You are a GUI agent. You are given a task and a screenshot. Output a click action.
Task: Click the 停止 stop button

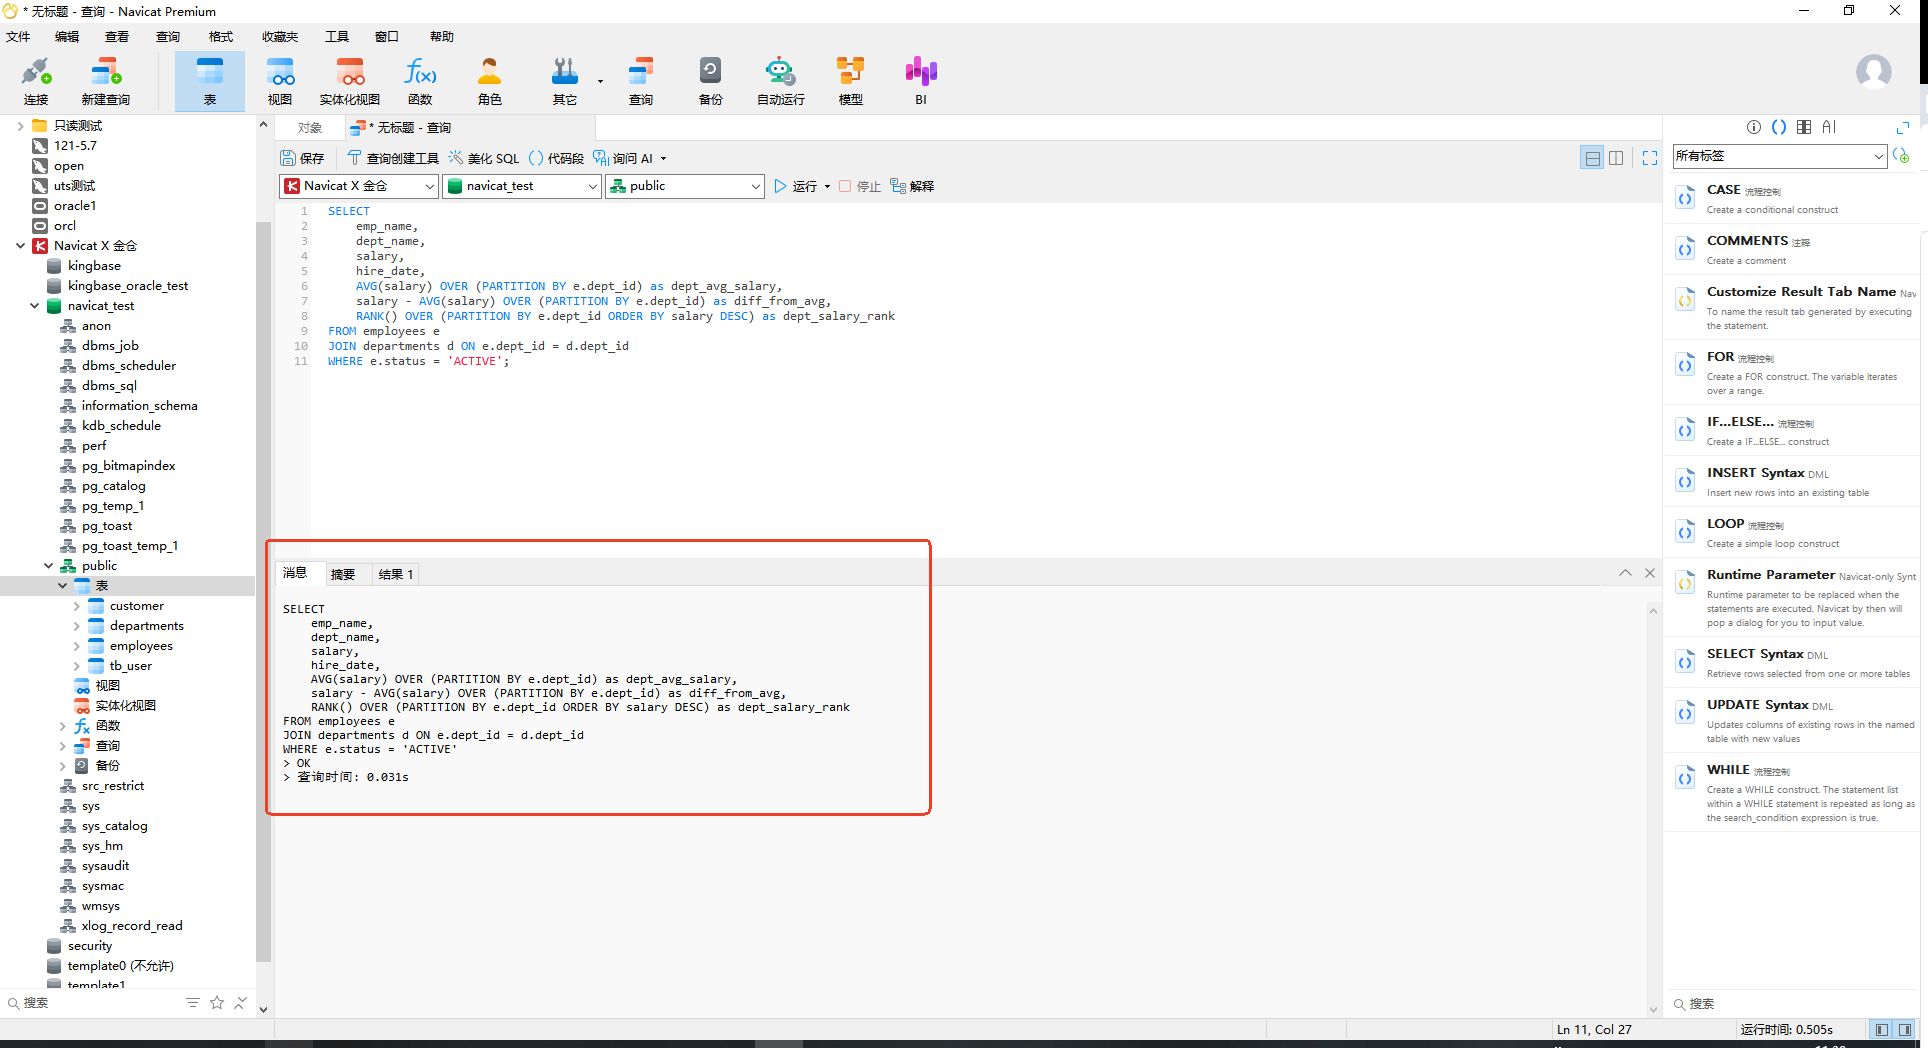point(860,187)
